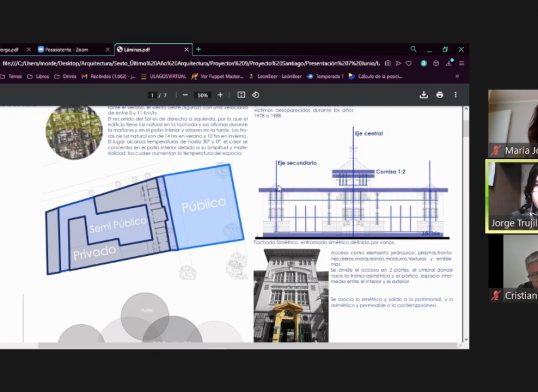Screen dimensions: 538x392
Task: Close the Láminas.pdf tab
Action: tap(186, 50)
